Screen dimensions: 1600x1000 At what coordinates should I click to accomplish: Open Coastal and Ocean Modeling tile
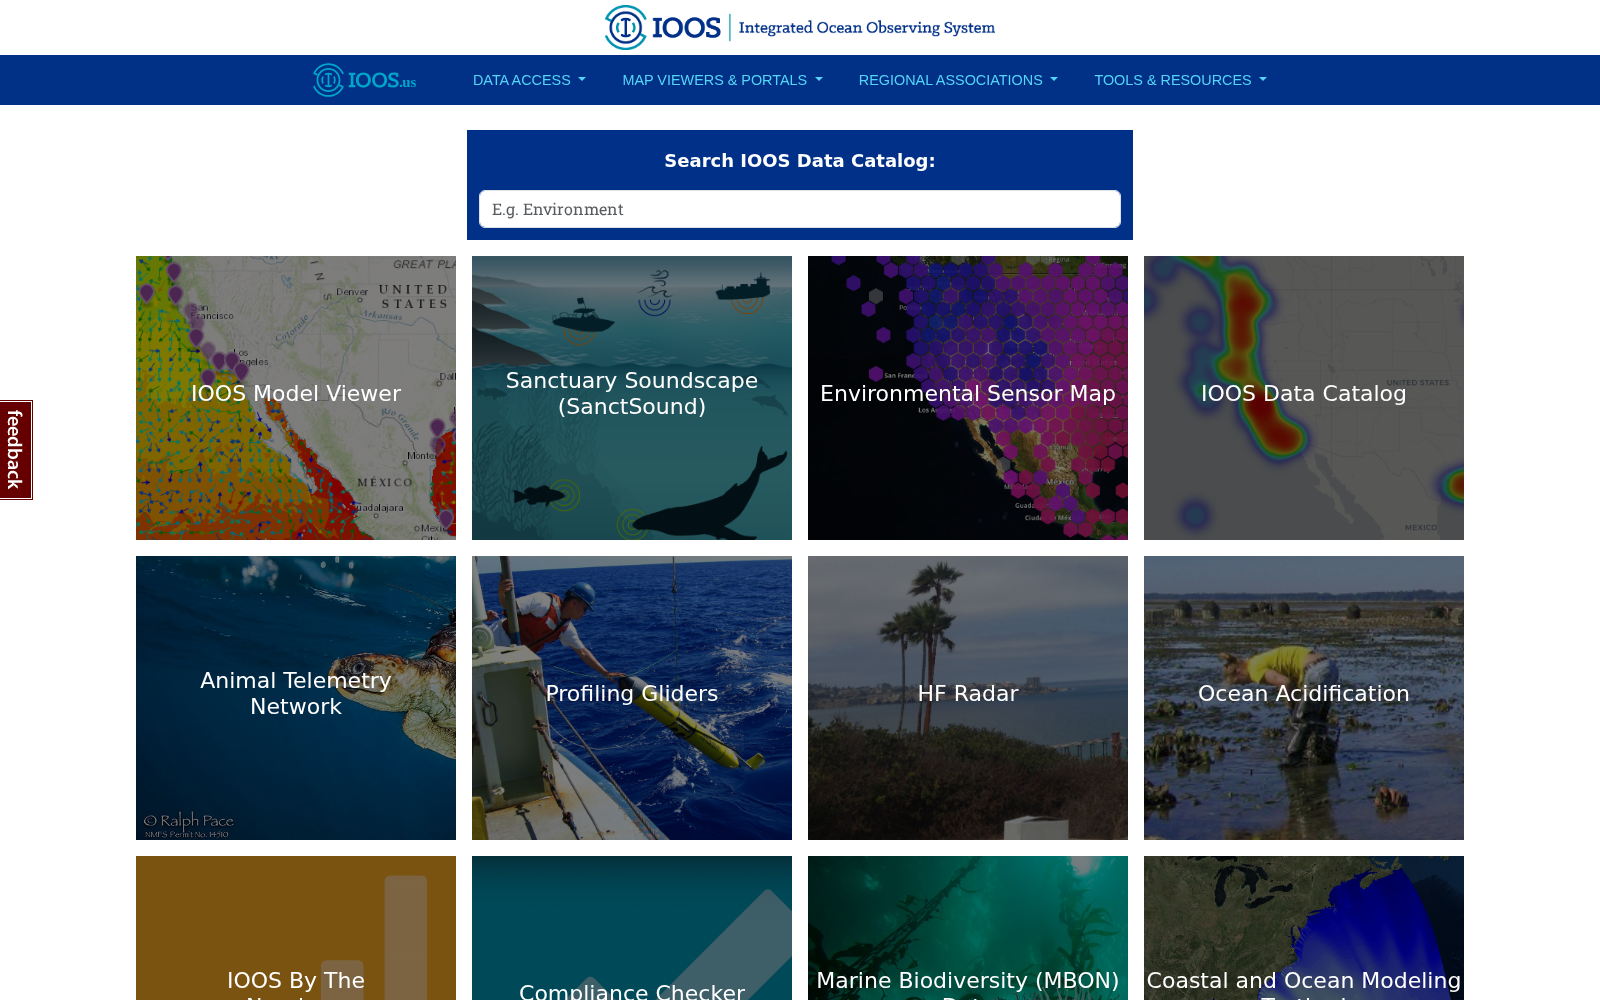1304,928
